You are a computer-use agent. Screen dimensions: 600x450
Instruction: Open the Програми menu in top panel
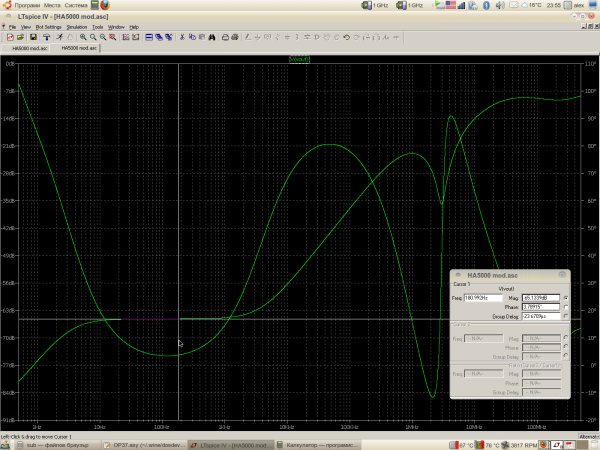(x=27, y=5)
